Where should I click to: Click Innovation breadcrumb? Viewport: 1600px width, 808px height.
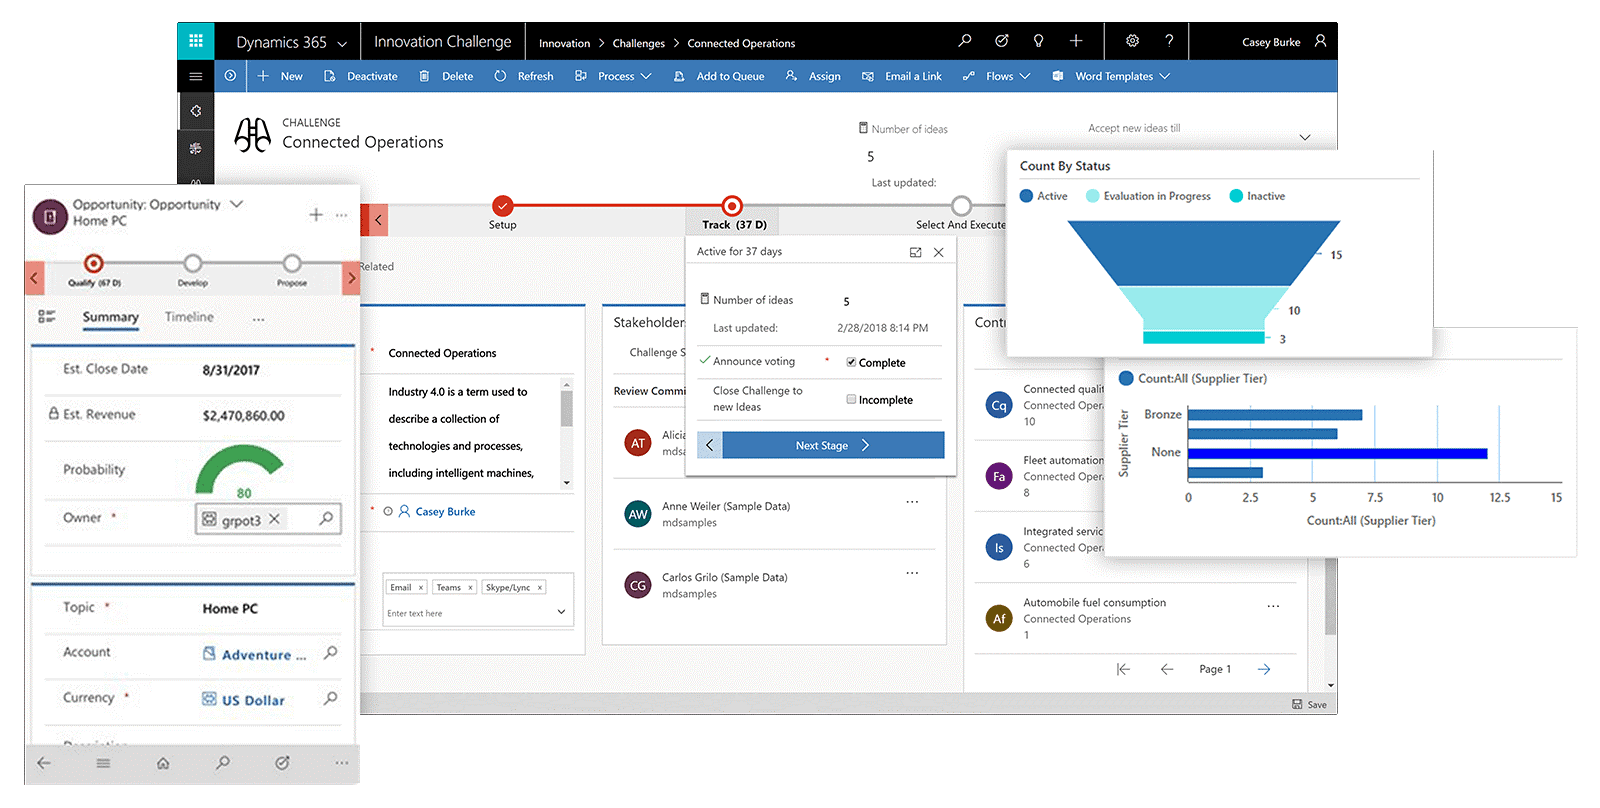click(x=564, y=43)
